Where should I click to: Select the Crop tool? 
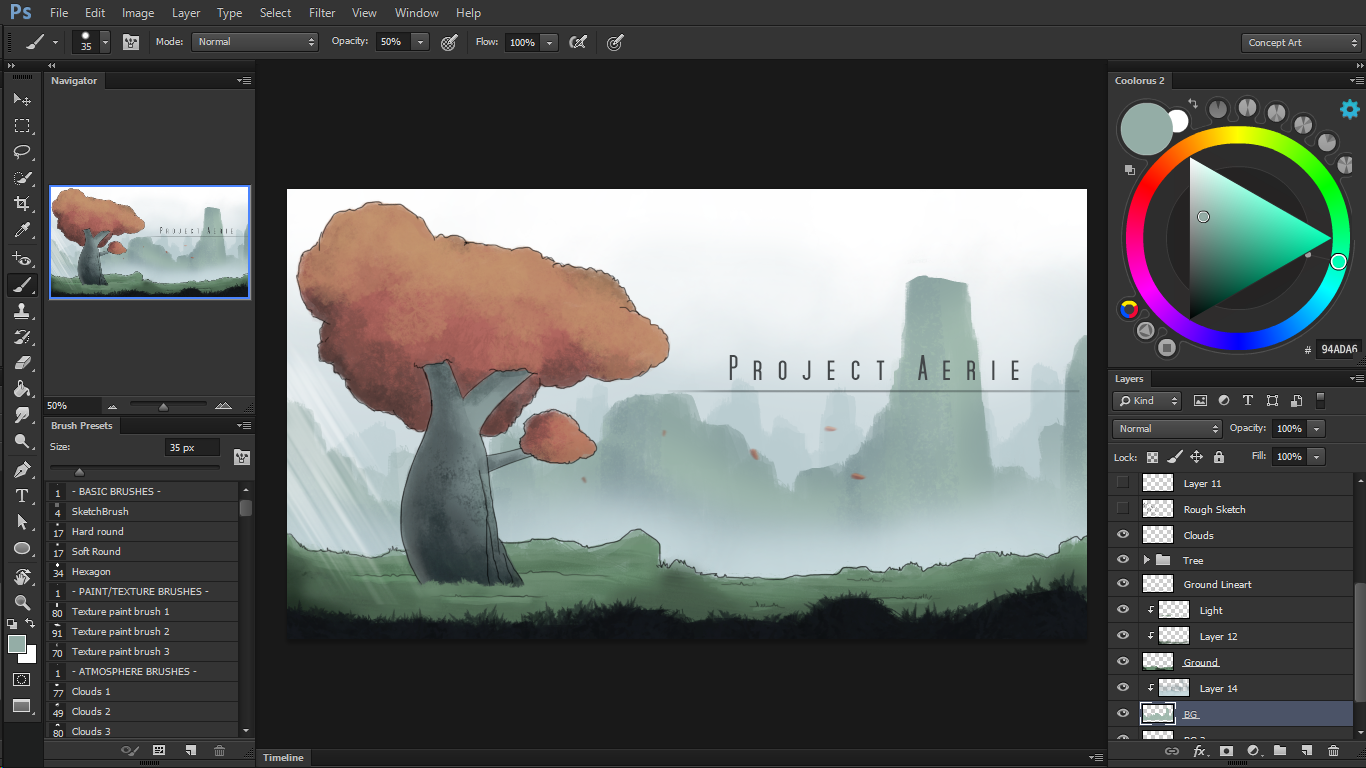point(22,204)
